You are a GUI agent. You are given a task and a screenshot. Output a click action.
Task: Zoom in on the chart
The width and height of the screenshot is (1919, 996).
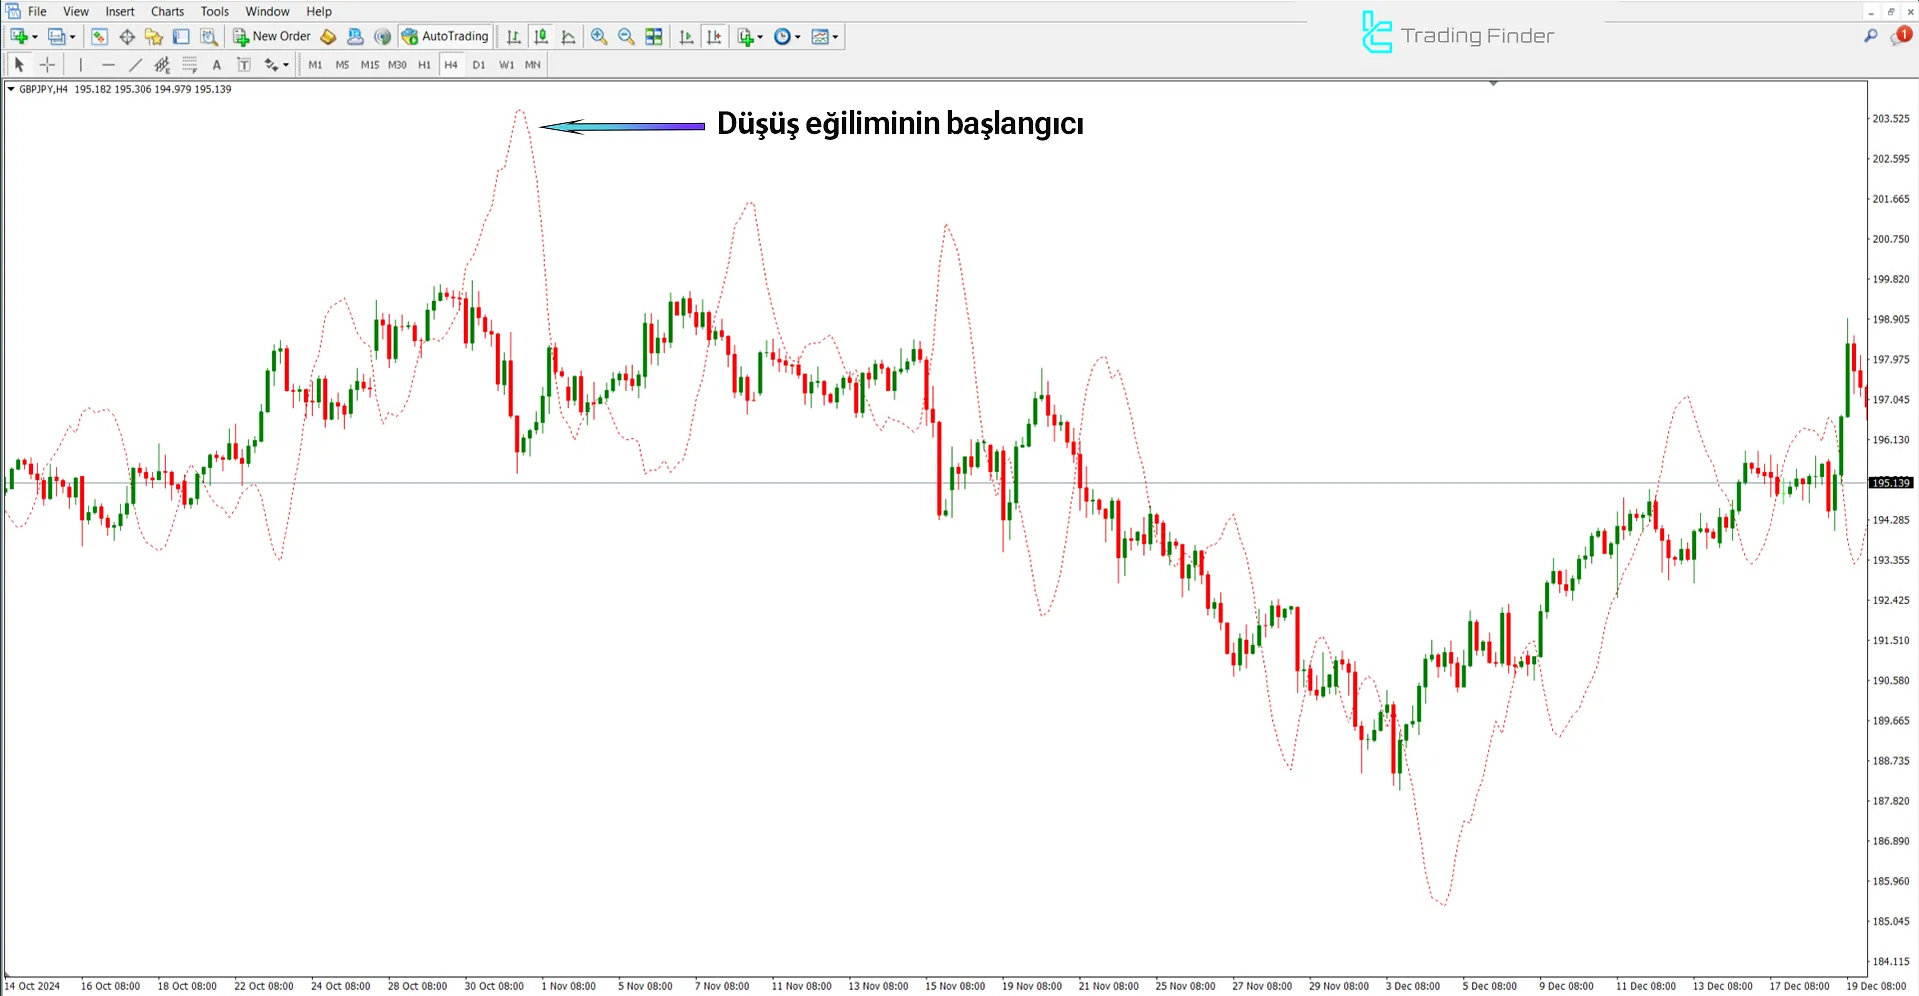599,37
